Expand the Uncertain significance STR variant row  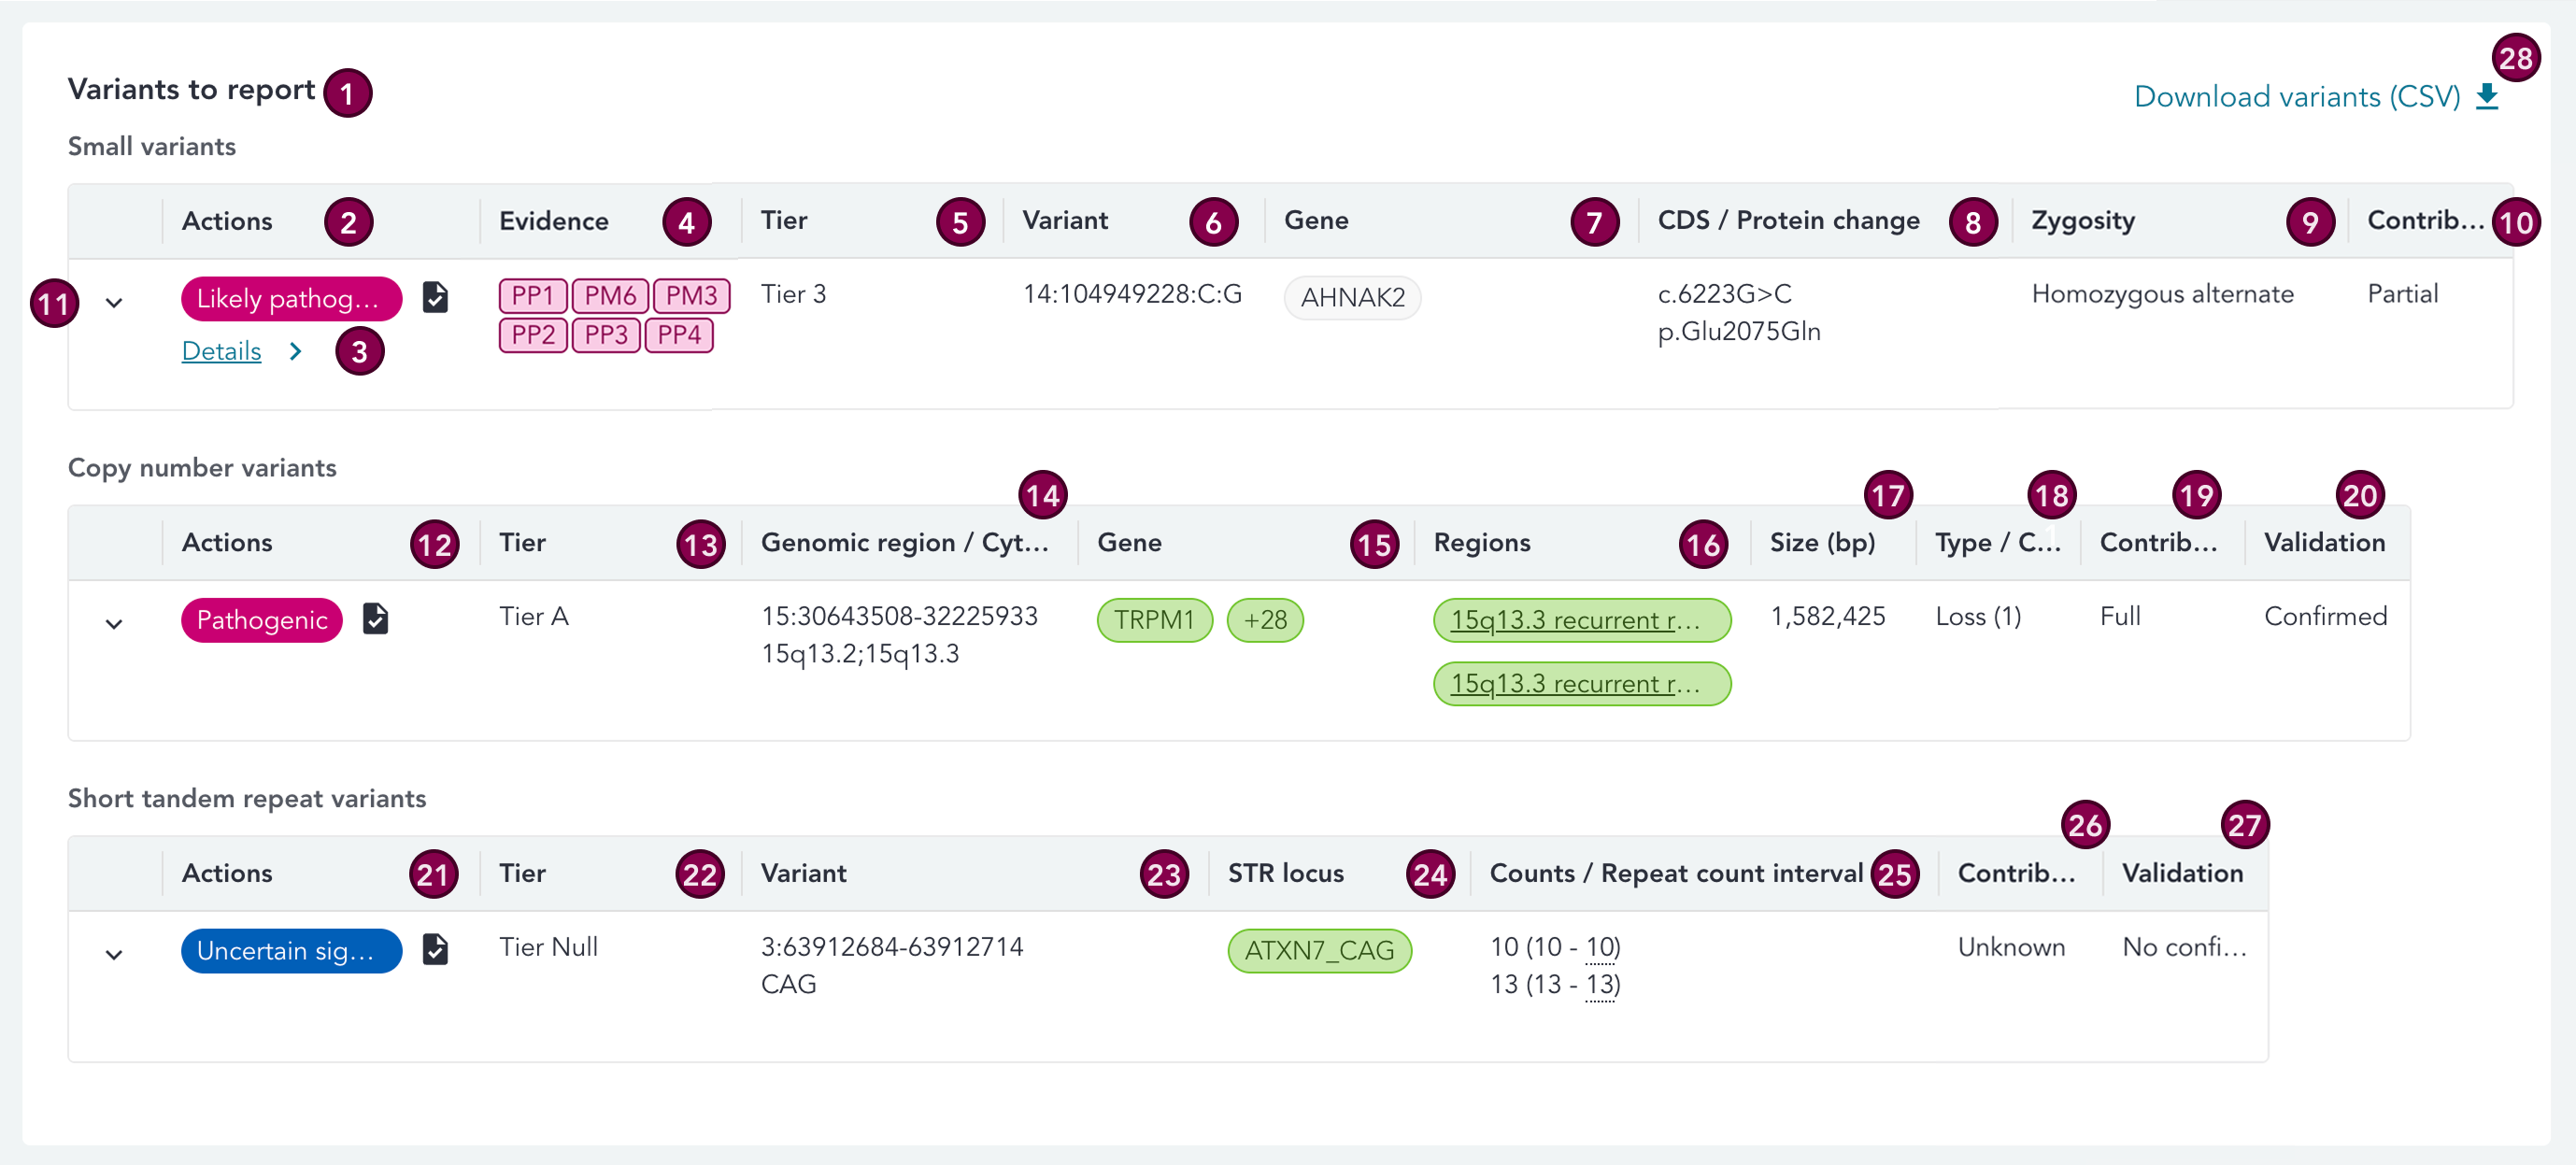coord(114,954)
